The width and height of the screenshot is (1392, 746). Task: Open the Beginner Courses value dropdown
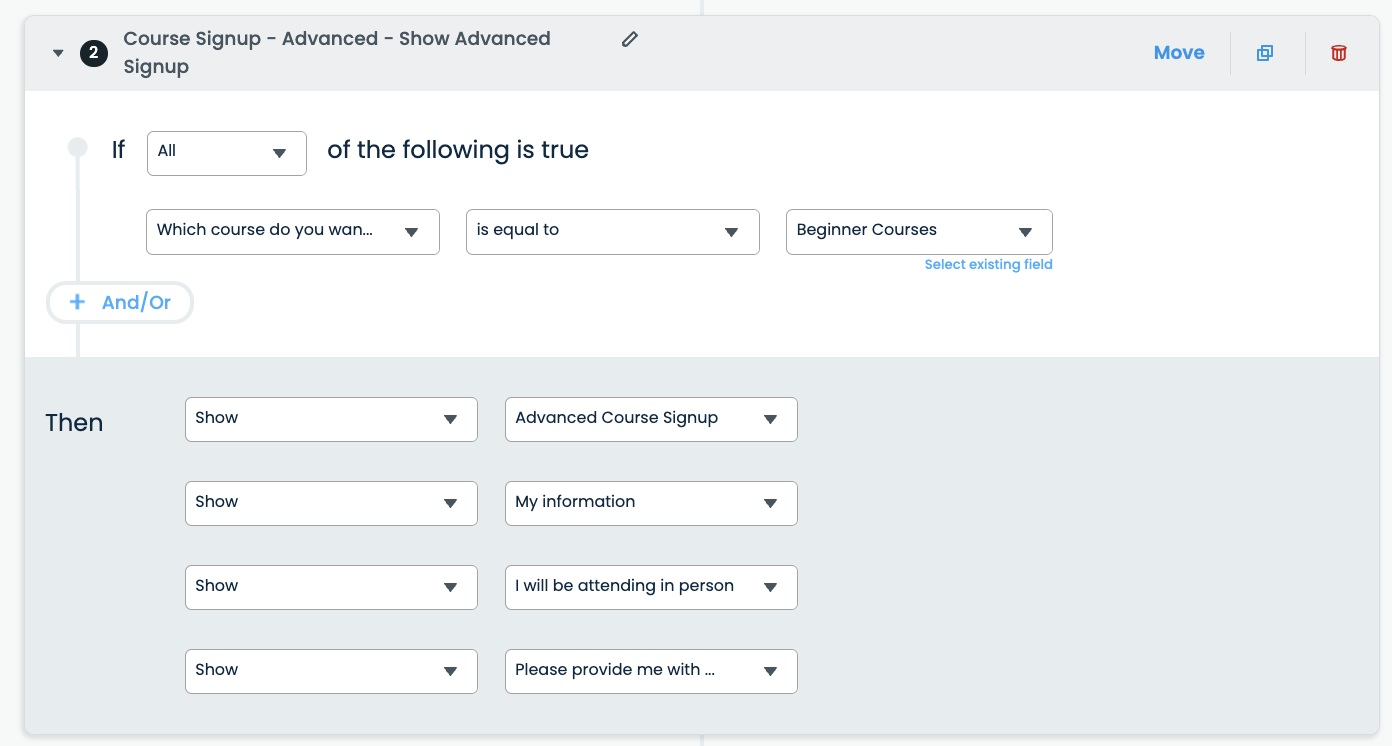[x=918, y=231]
